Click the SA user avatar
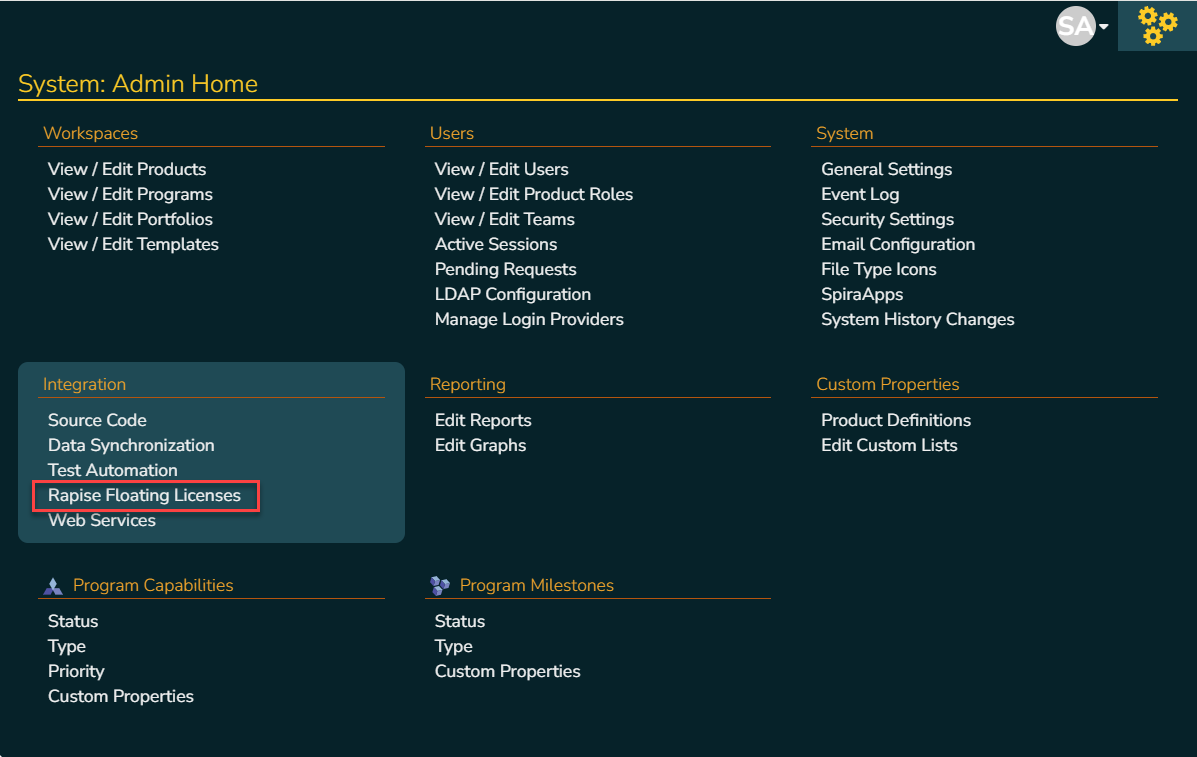This screenshot has width=1197, height=757. point(1075,27)
